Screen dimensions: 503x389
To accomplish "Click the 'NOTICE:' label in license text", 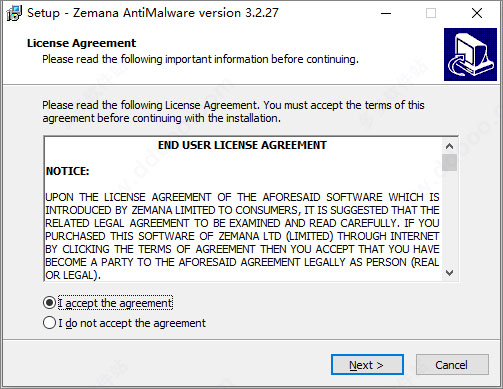I will tap(68, 171).
